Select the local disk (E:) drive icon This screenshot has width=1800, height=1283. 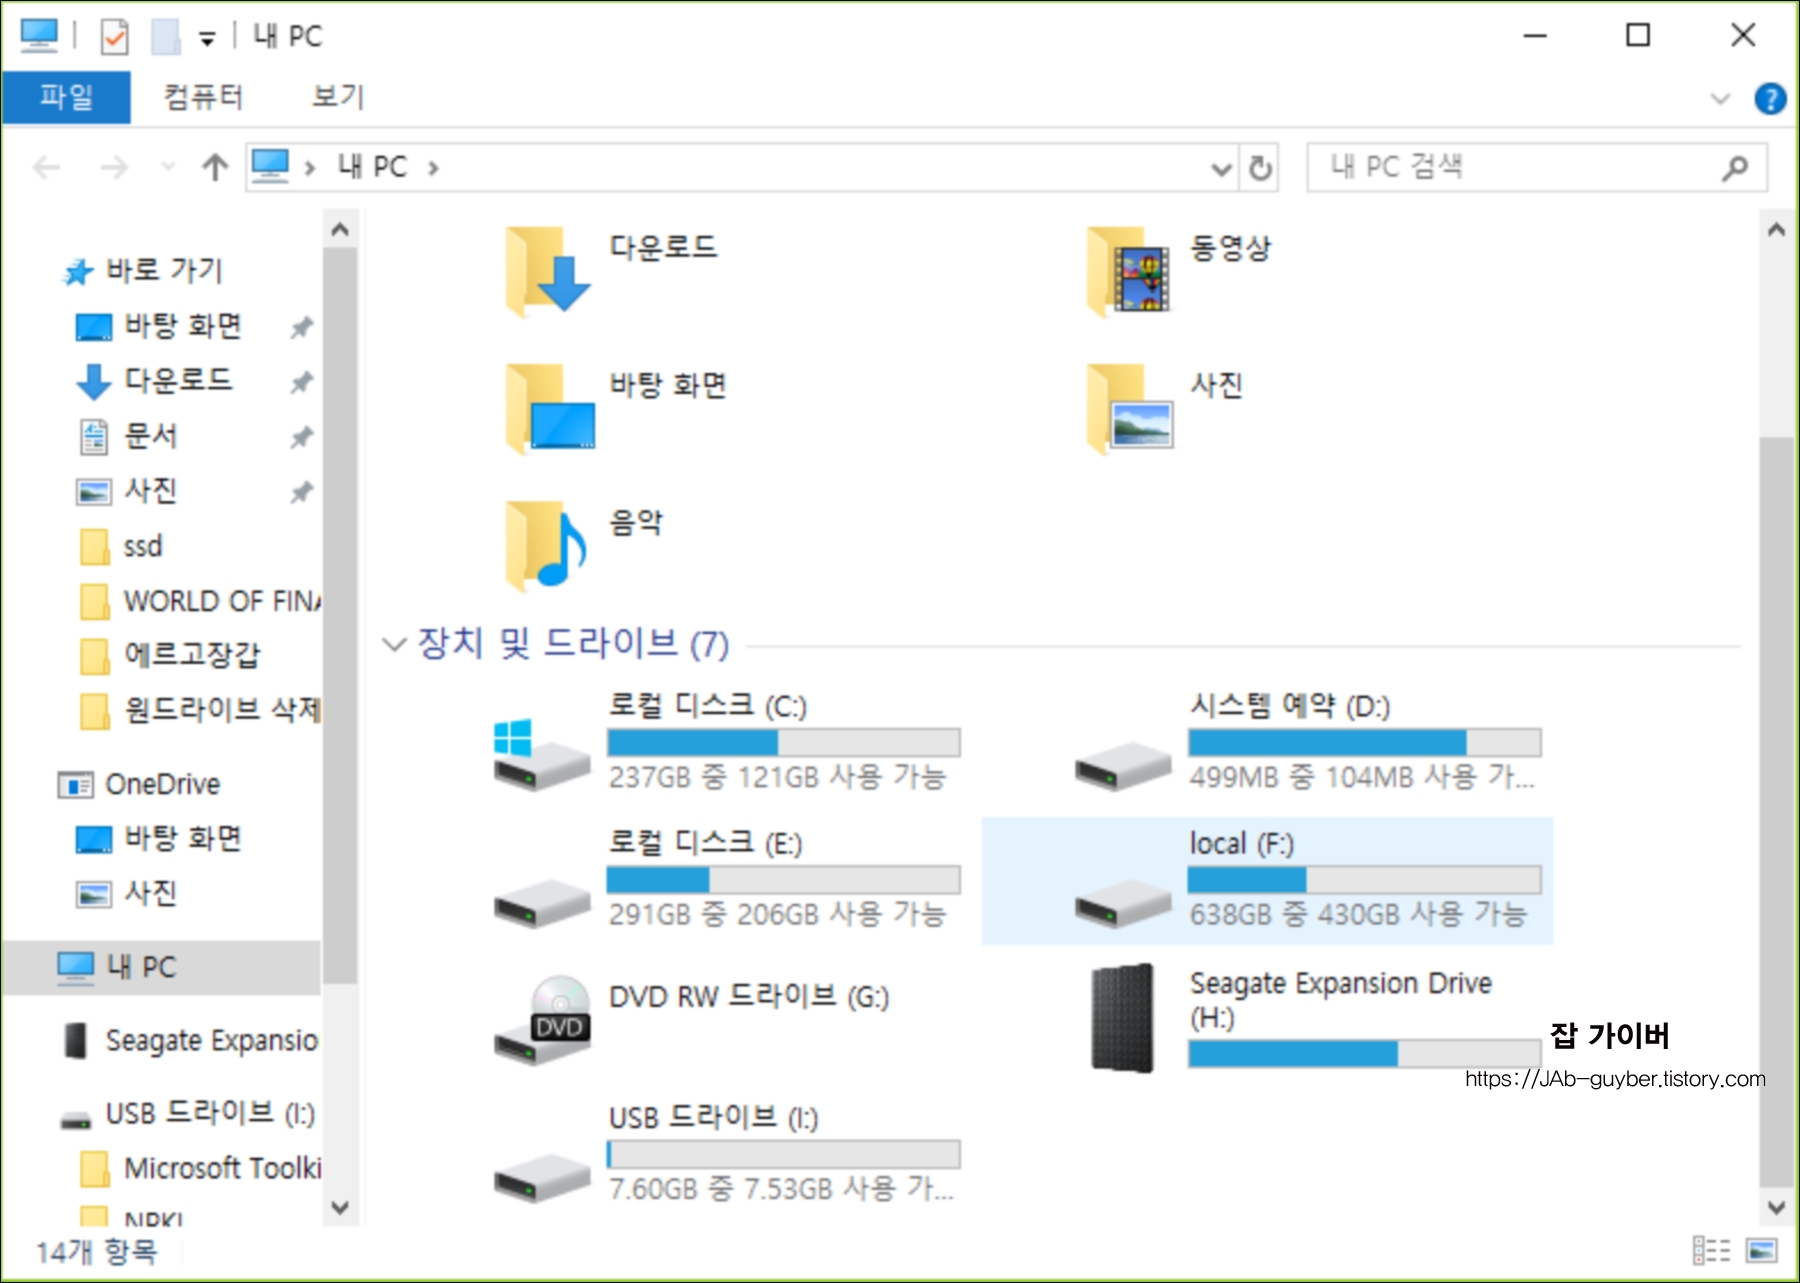541,903
